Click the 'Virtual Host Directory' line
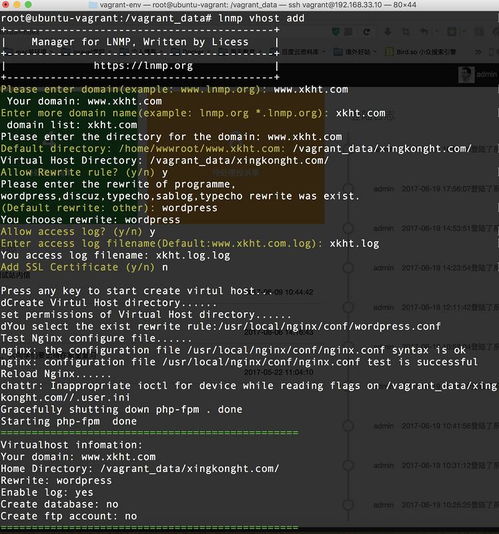Viewport: 499px width, 534px height. 165,160
